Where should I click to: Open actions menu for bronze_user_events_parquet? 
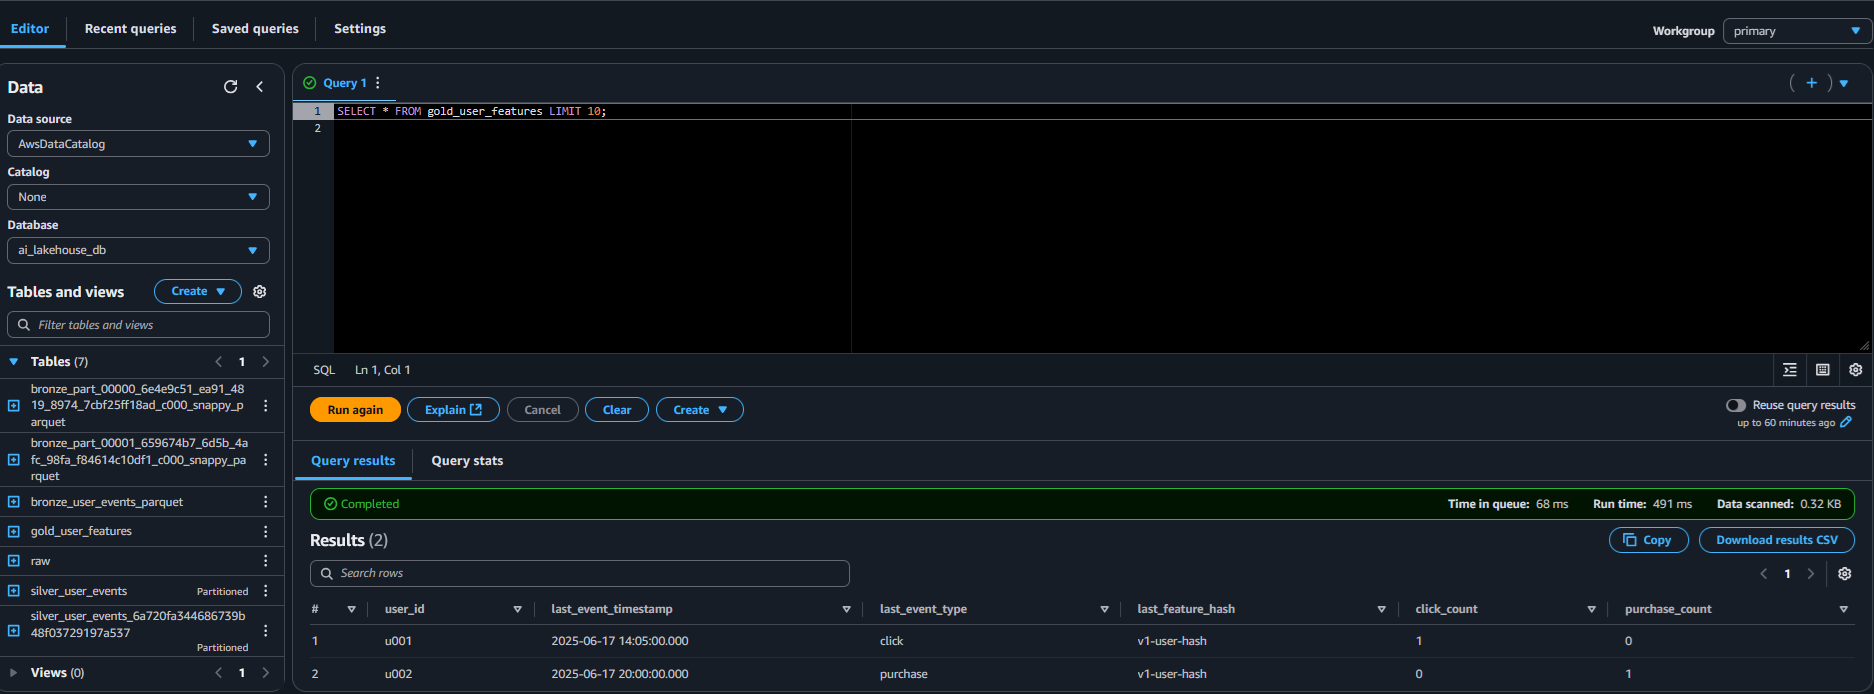pos(266,502)
